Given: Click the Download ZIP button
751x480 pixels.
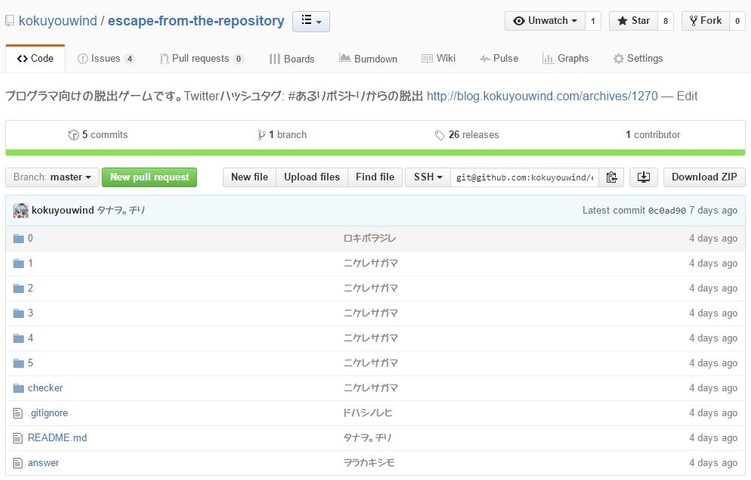Looking at the screenshot, I should [704, 177].
